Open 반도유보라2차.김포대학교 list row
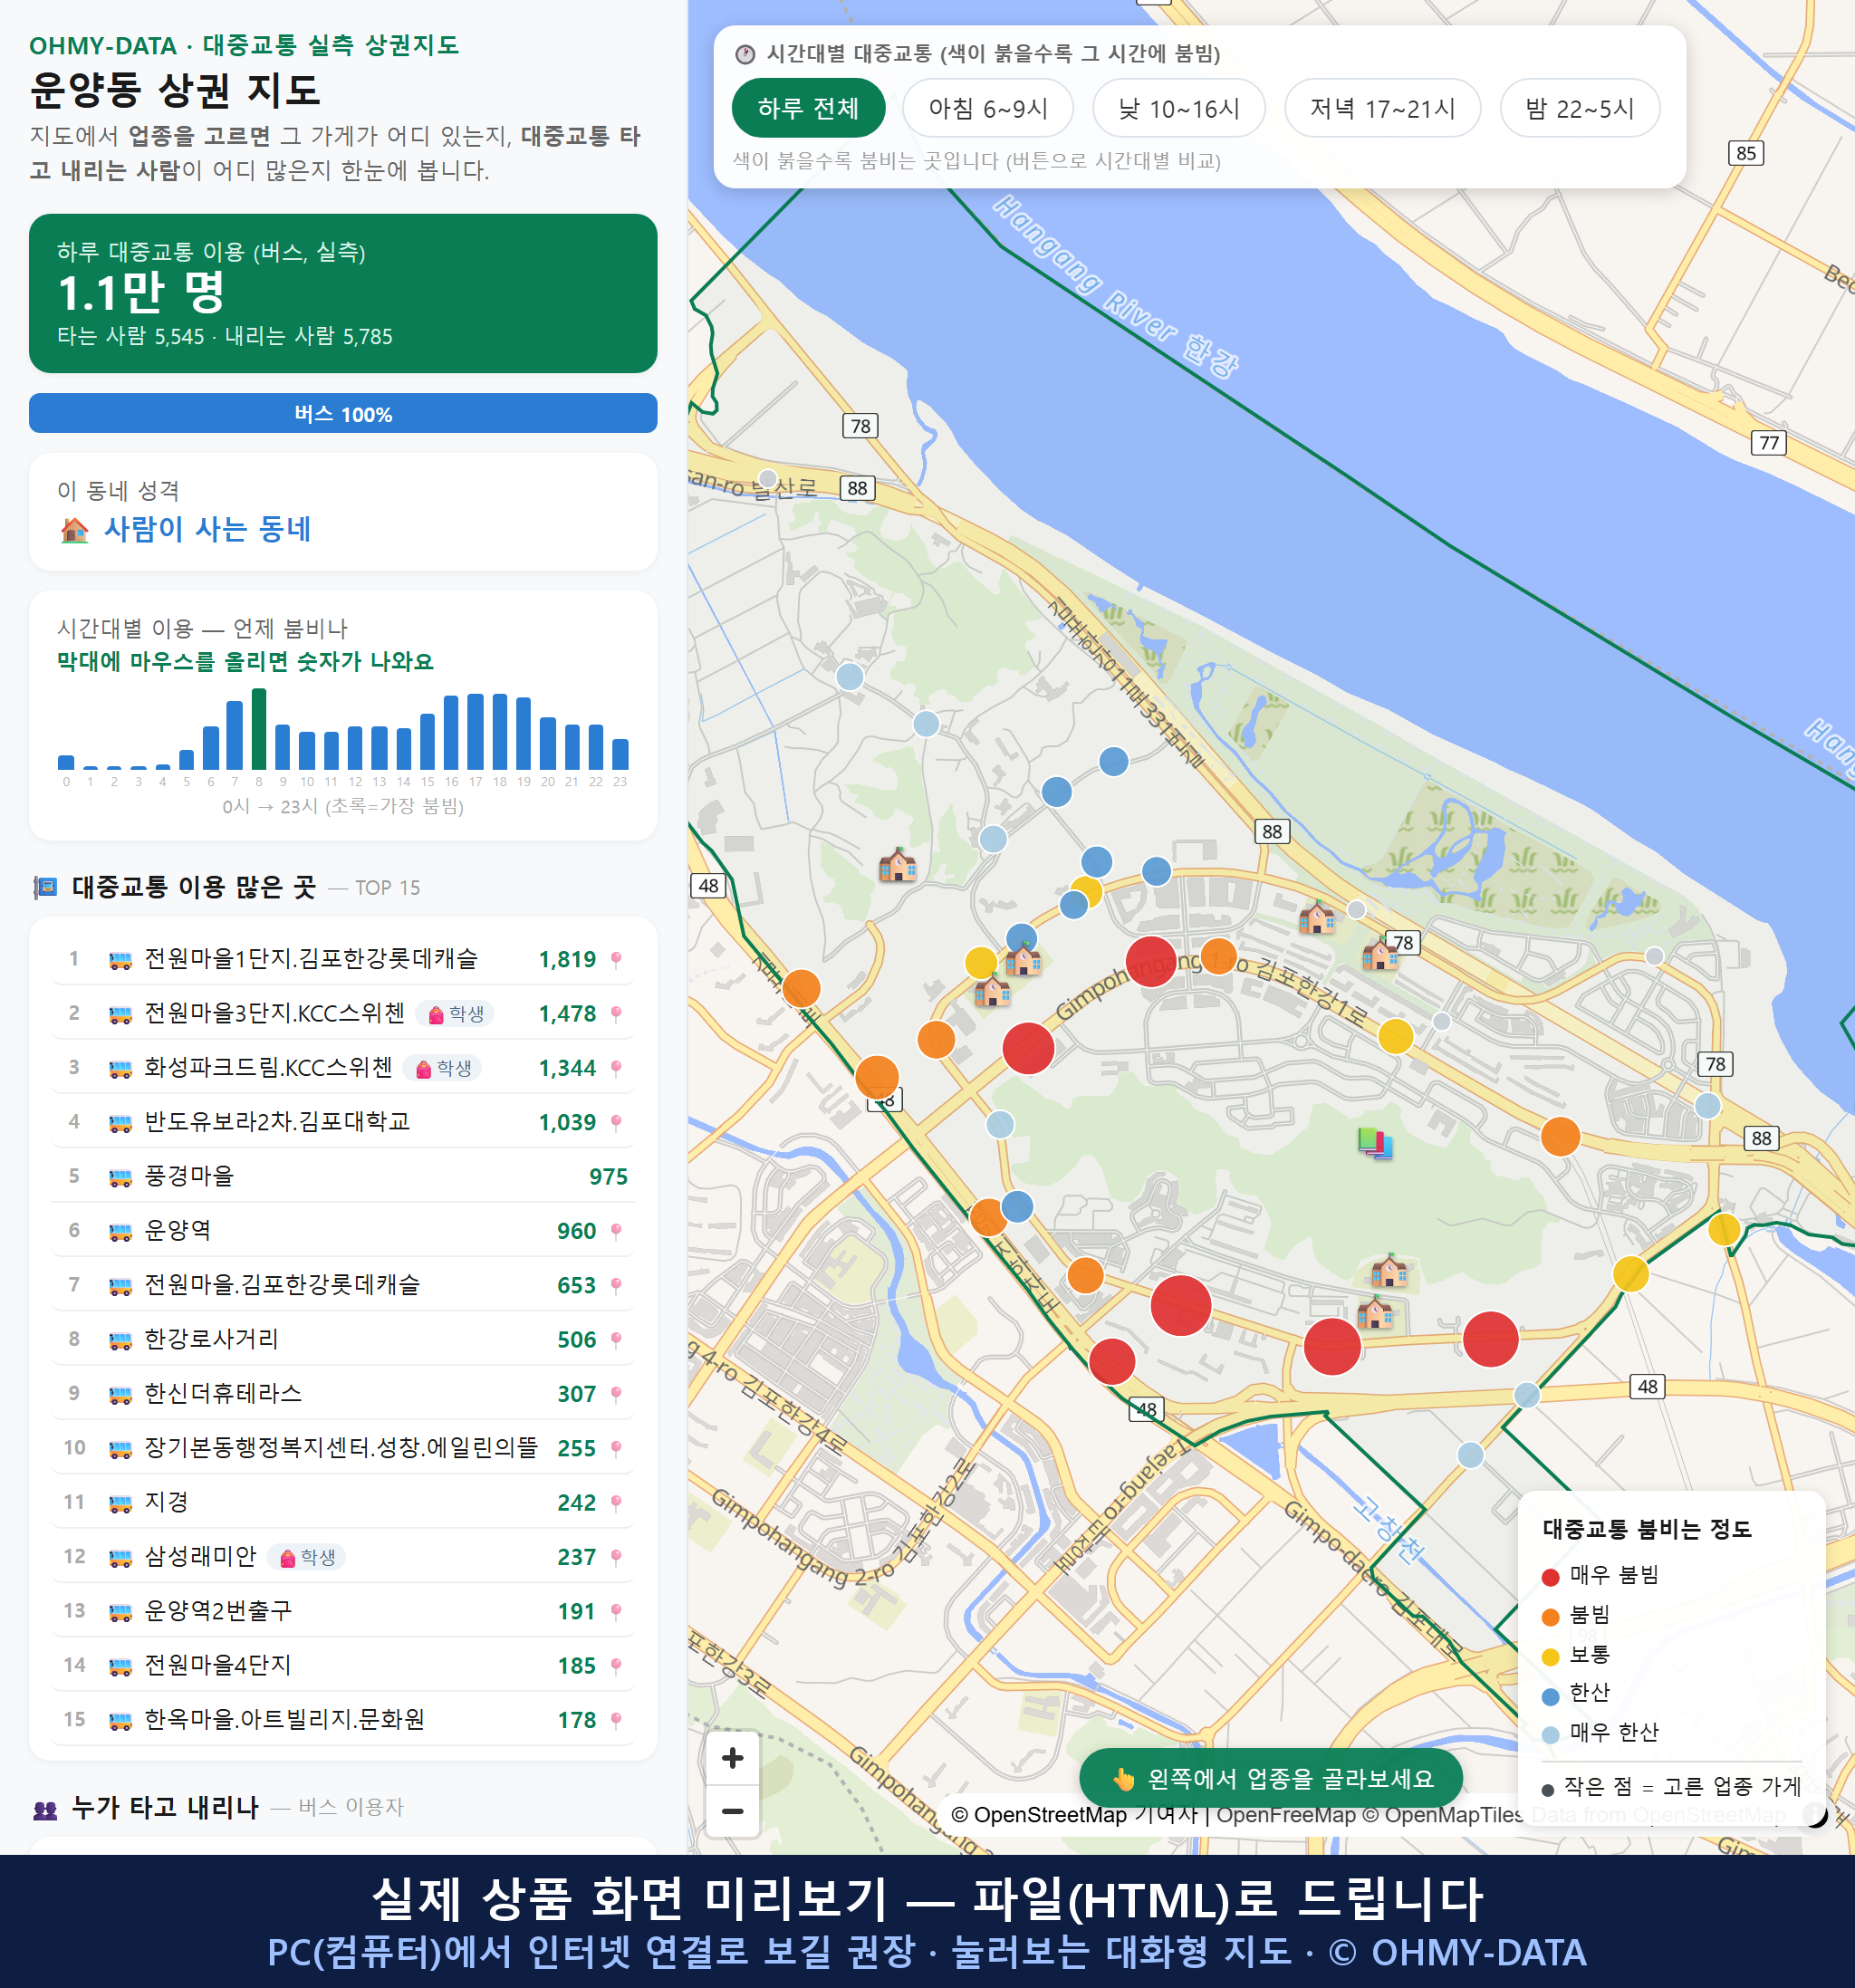The width and height of the screenshot is (1855, 1988). click(343, 1123)
